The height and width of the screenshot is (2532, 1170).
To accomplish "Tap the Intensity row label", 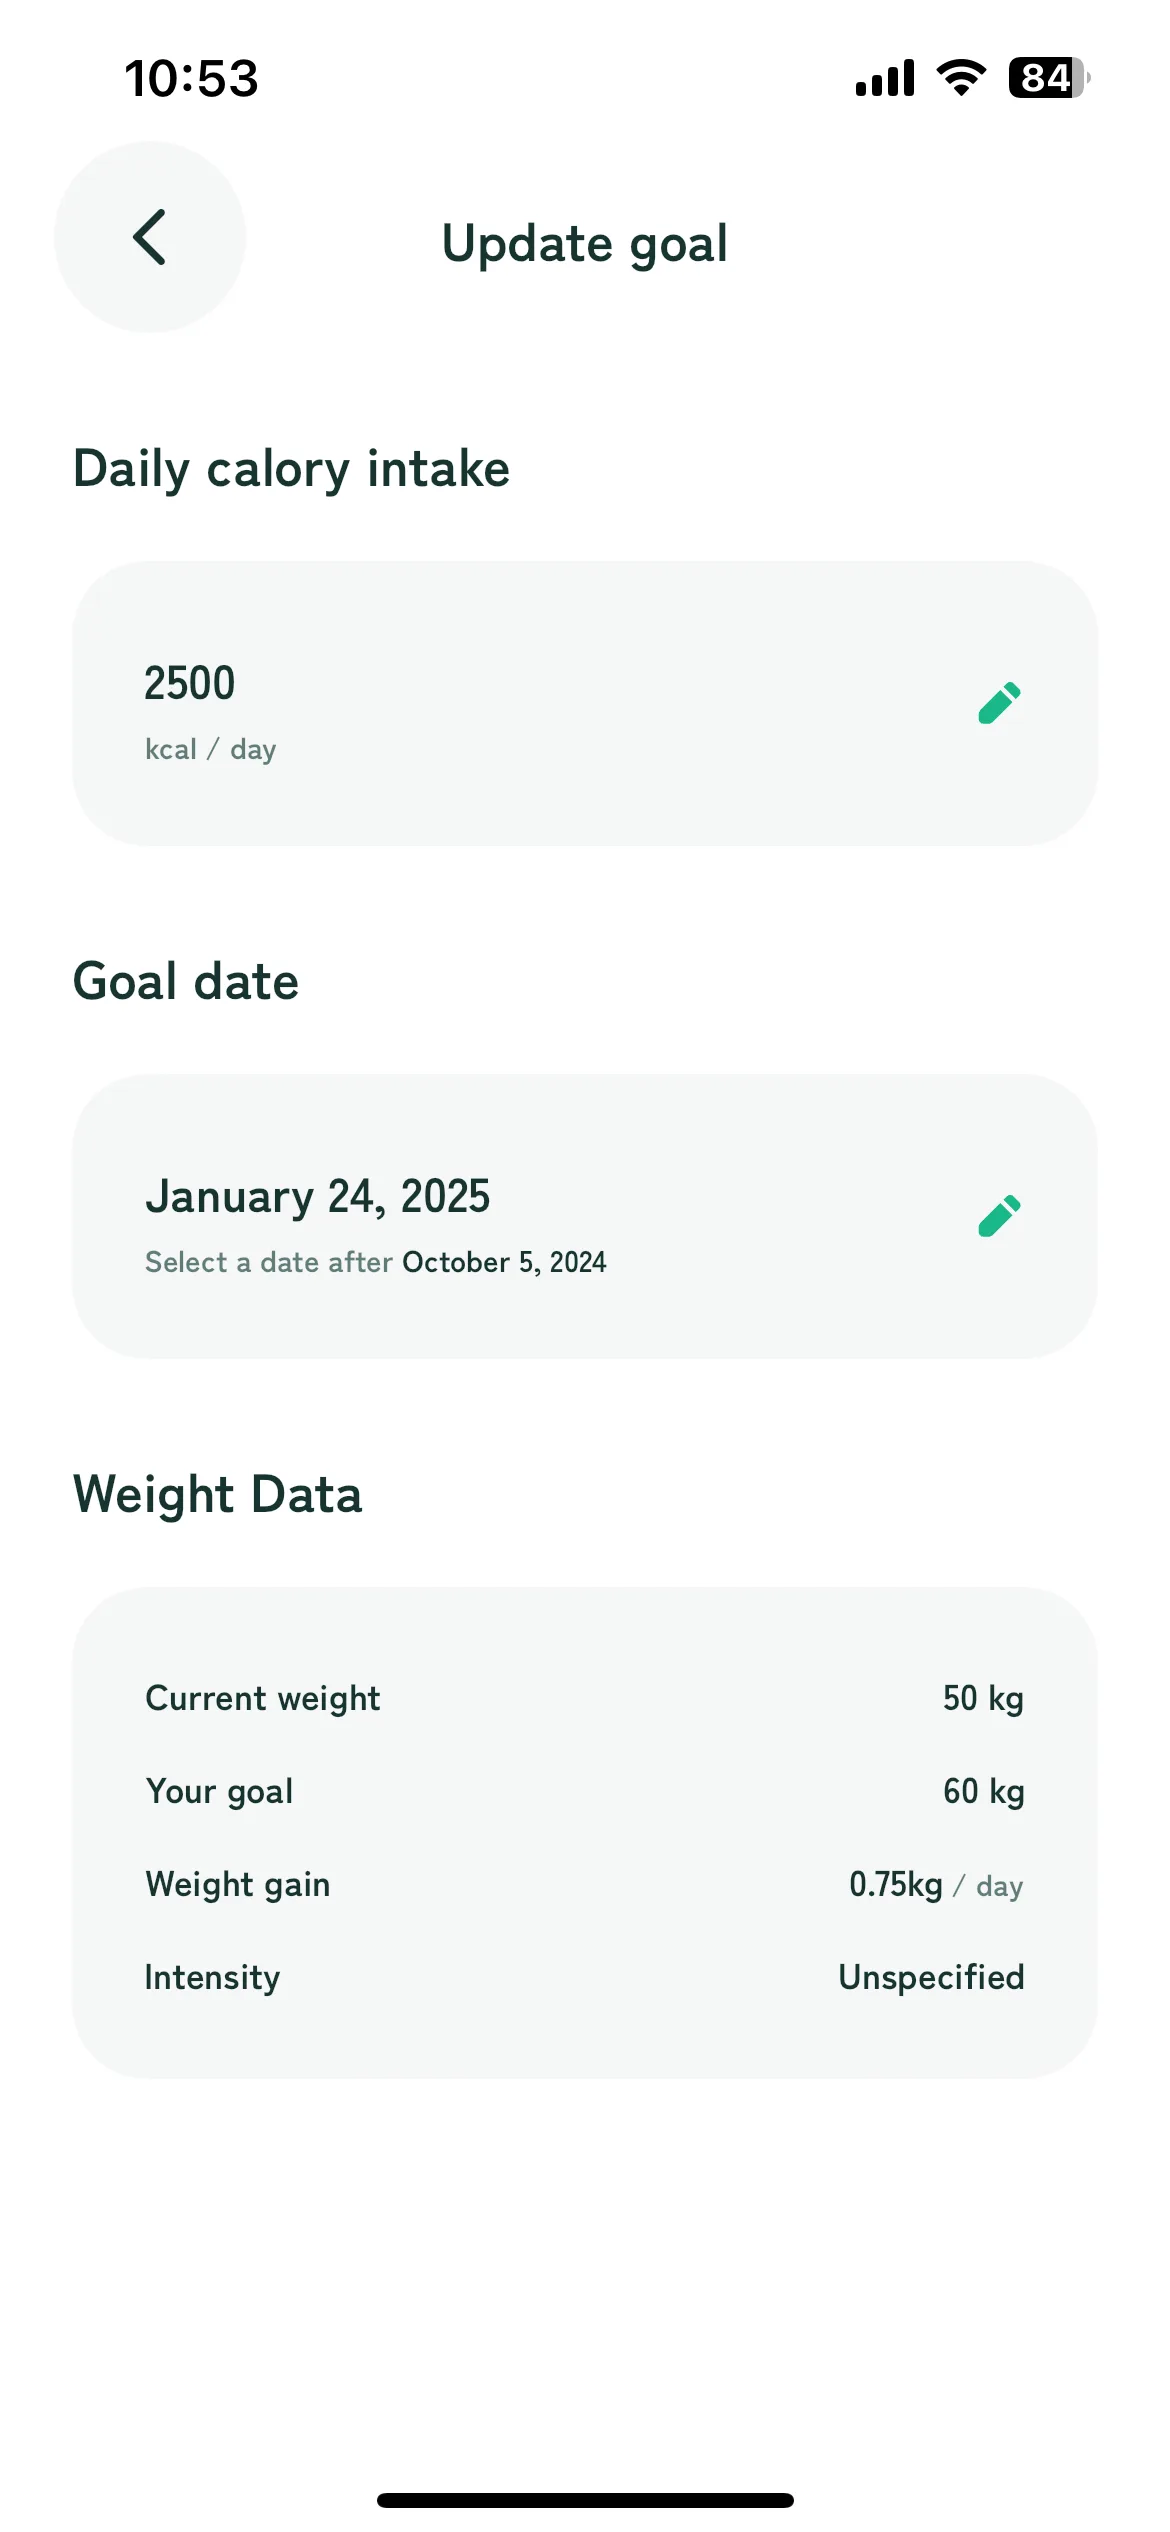I will point(213,1977).
